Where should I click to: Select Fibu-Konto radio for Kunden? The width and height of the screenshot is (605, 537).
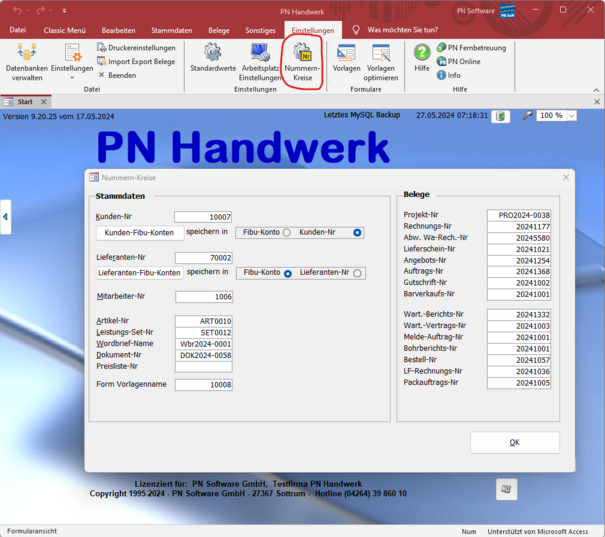point(286,233)
